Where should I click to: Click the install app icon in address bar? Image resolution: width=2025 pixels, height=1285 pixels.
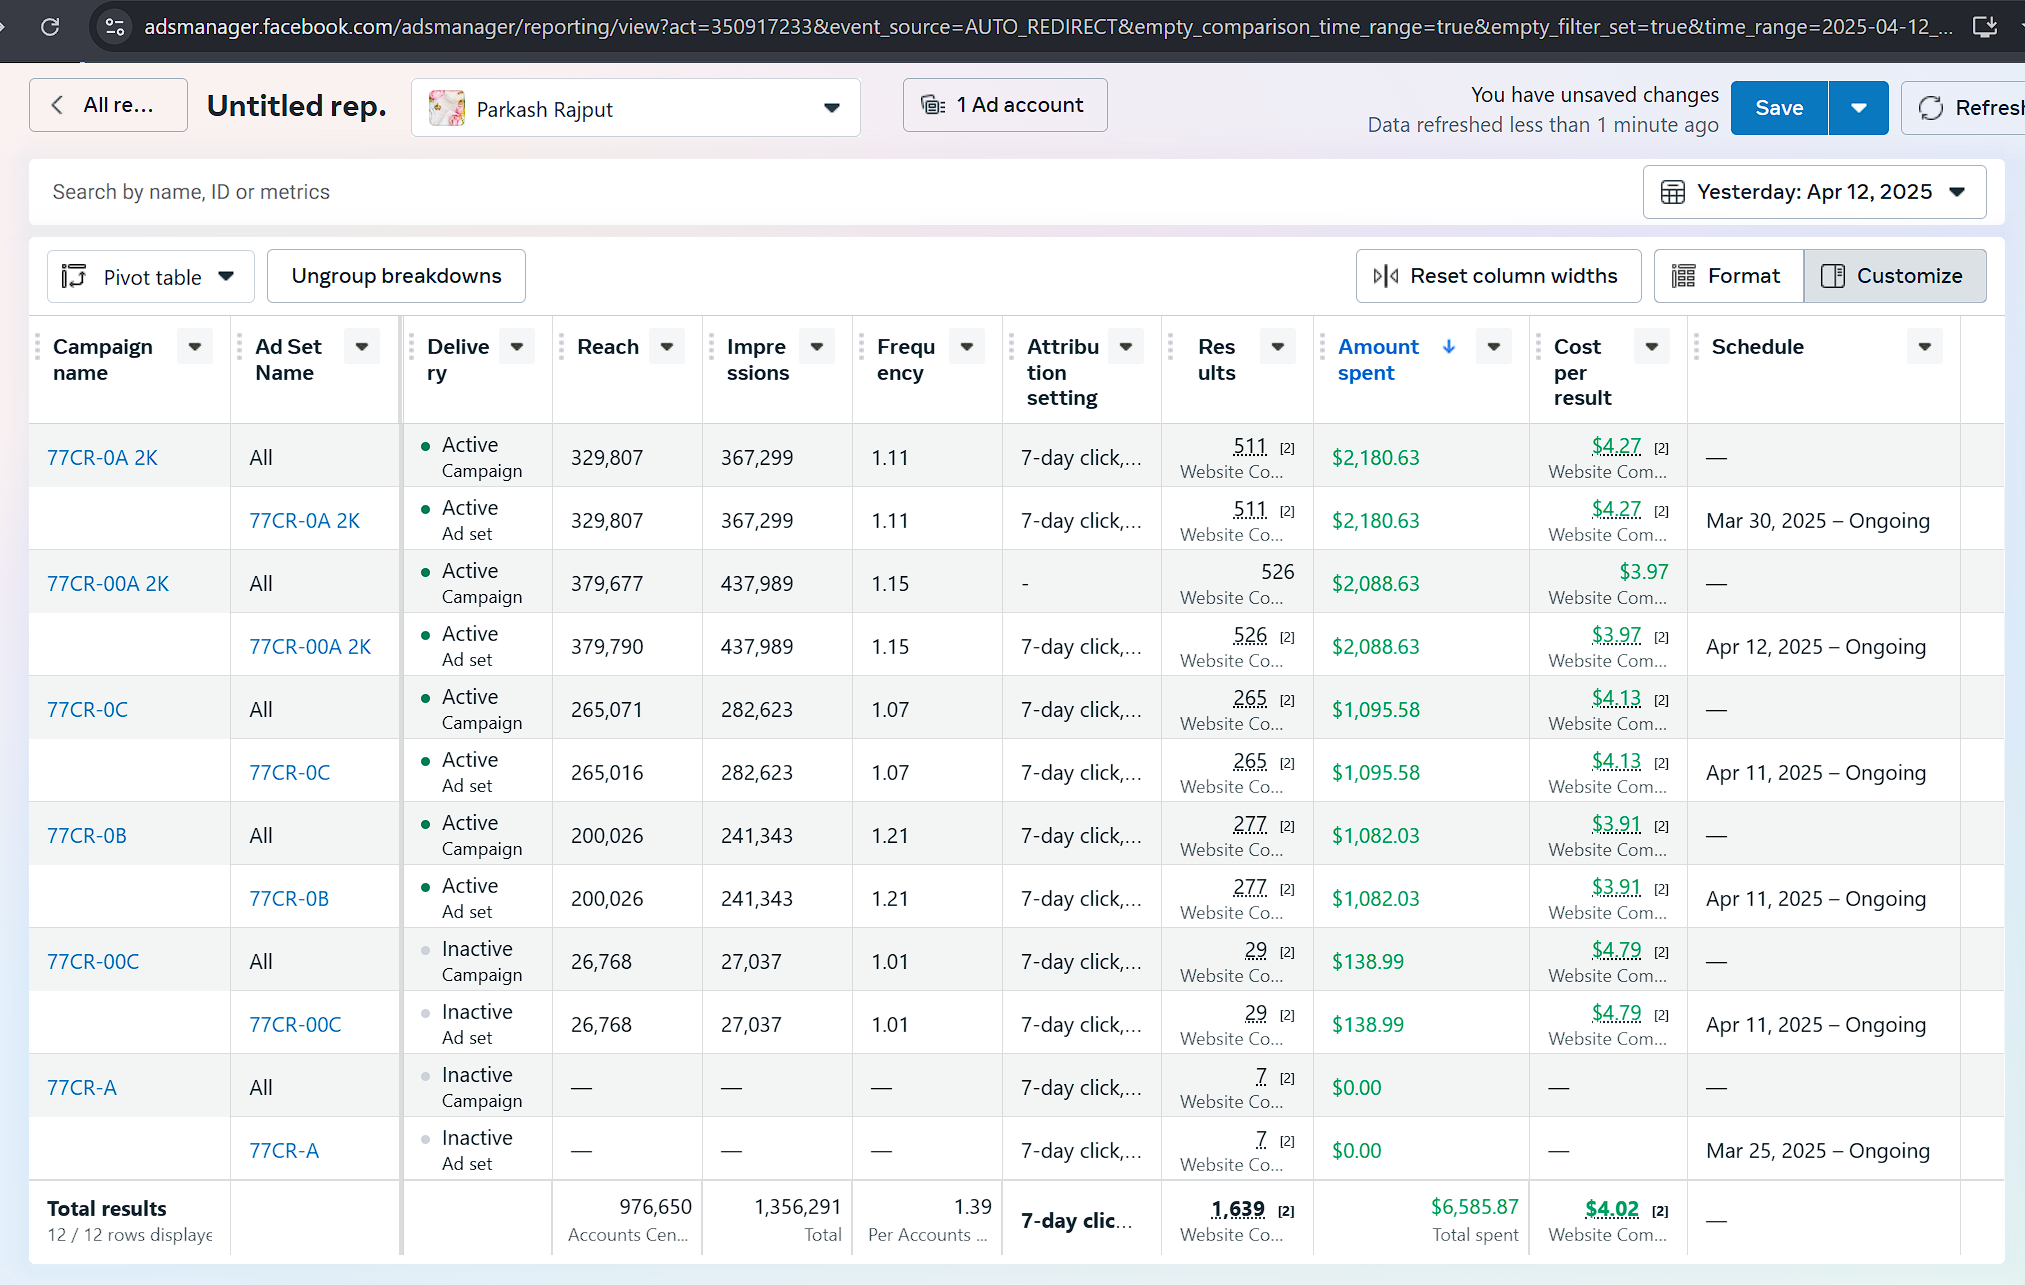[1984, 27]
